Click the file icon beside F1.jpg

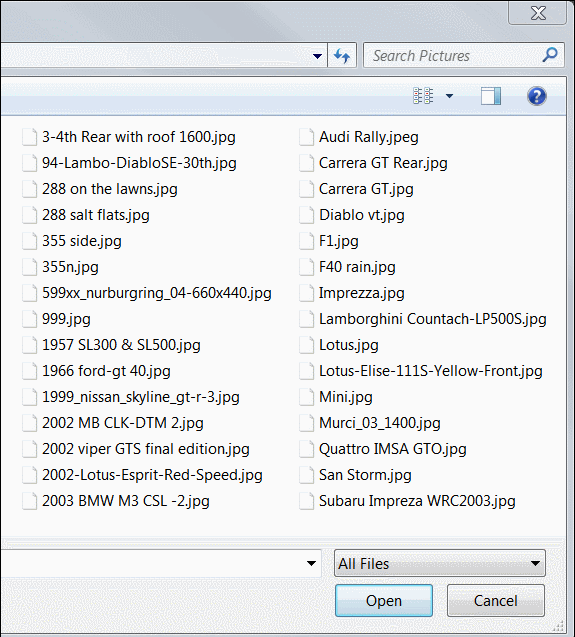[306, 241]
